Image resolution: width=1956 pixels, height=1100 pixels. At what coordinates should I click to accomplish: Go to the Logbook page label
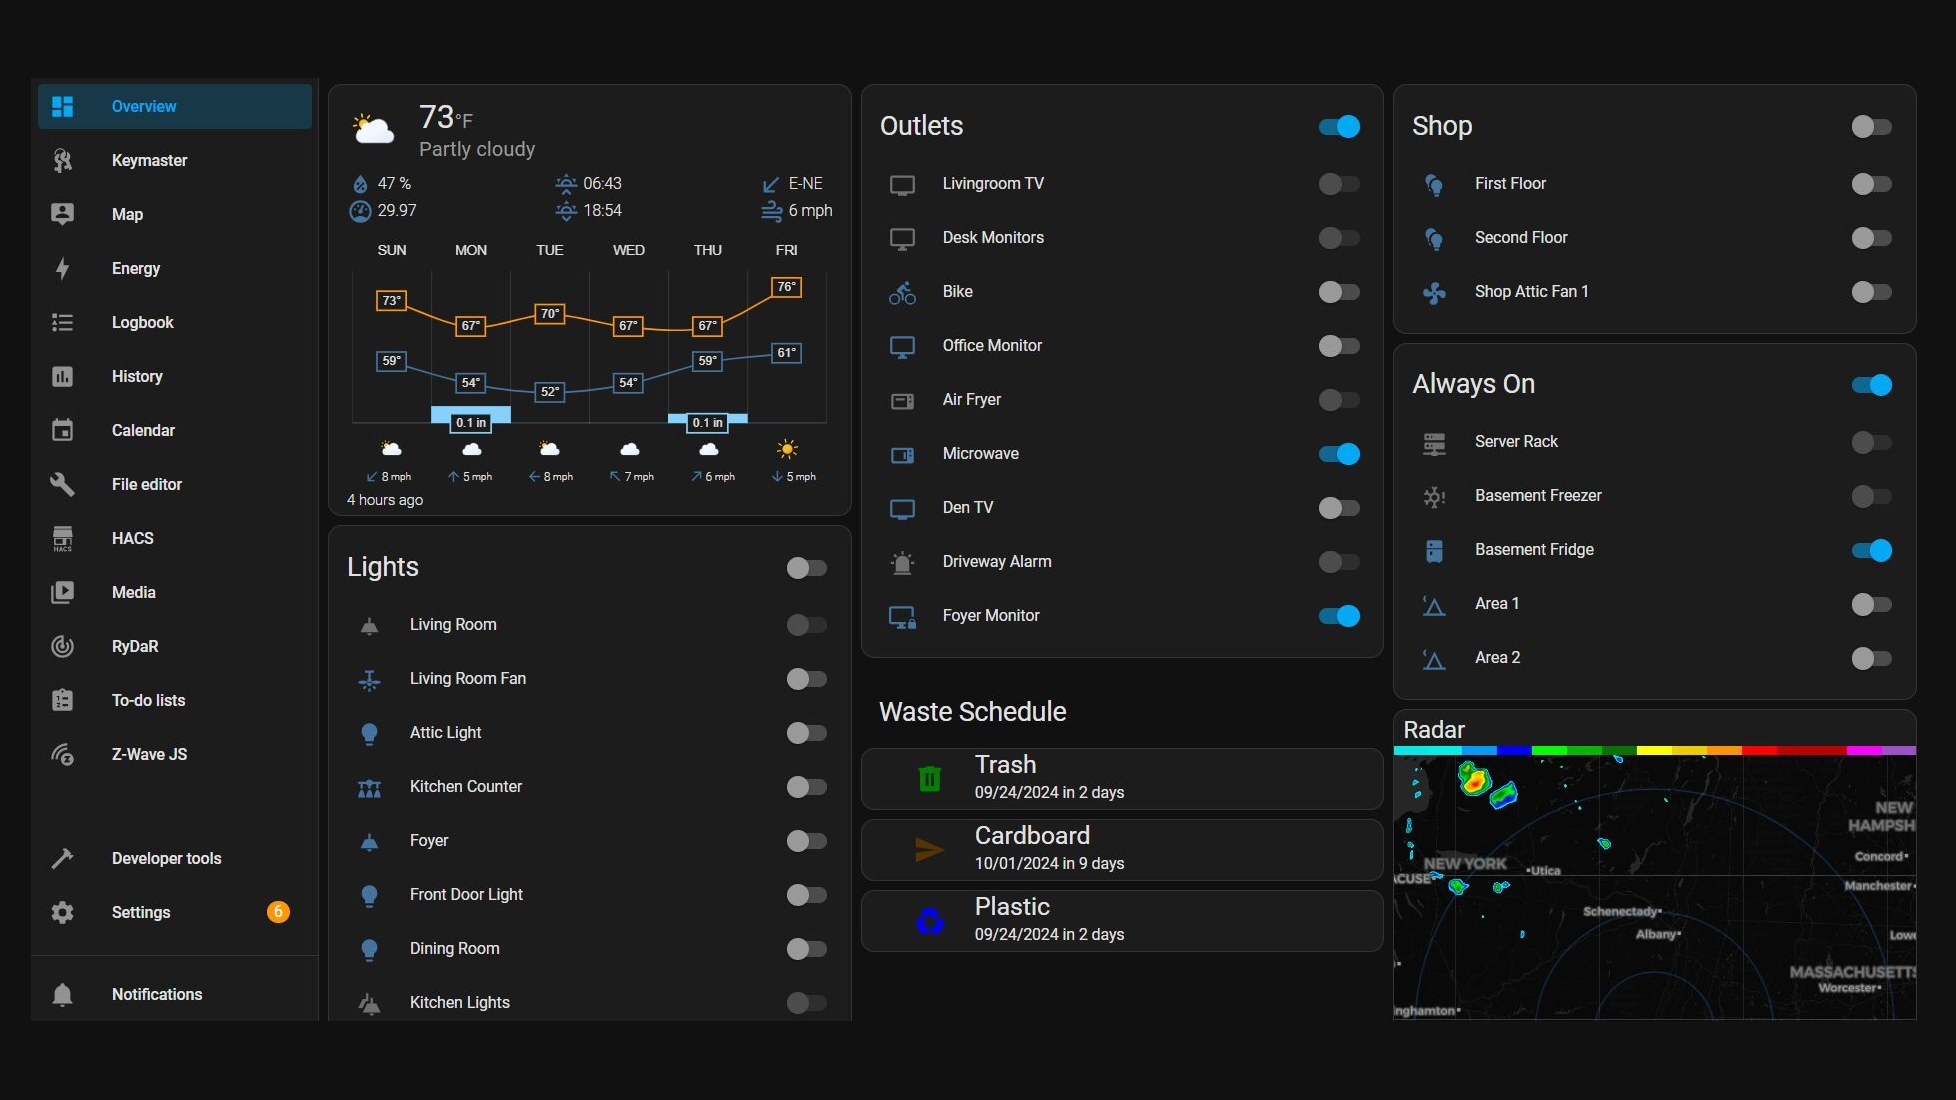tap(143, 322)
